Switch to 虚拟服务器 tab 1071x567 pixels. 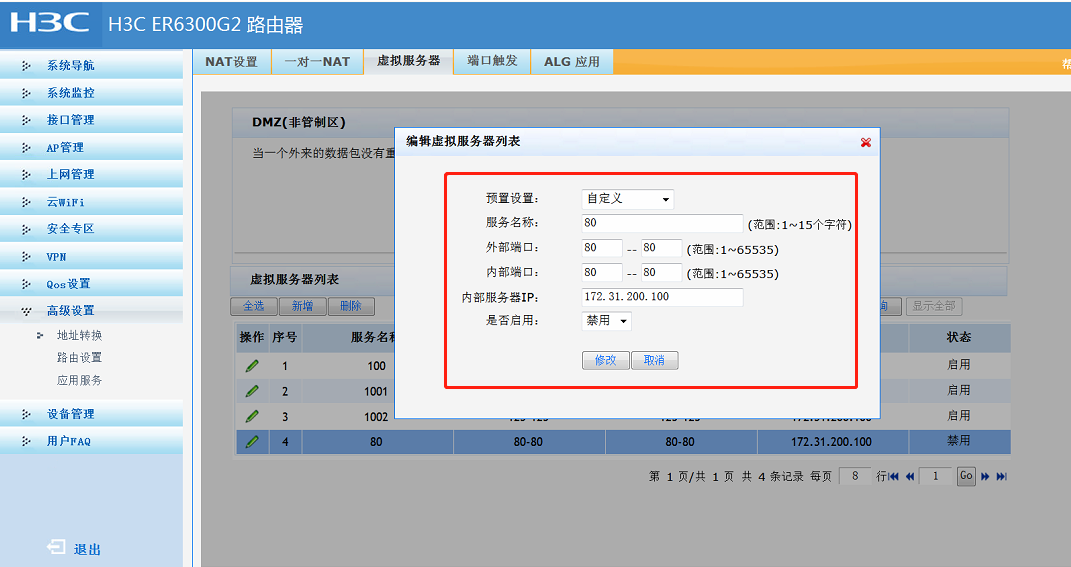408,61
